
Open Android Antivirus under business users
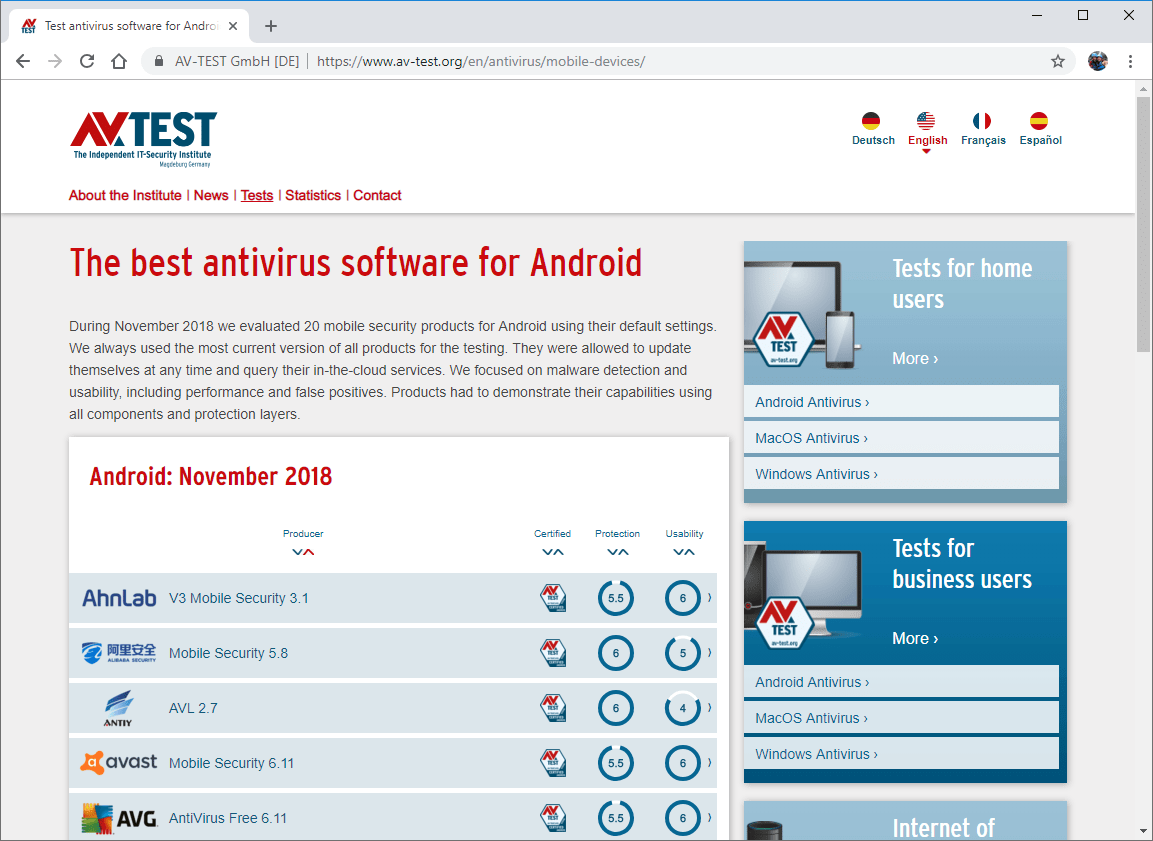pyautogui.click(x=901, y=682)
